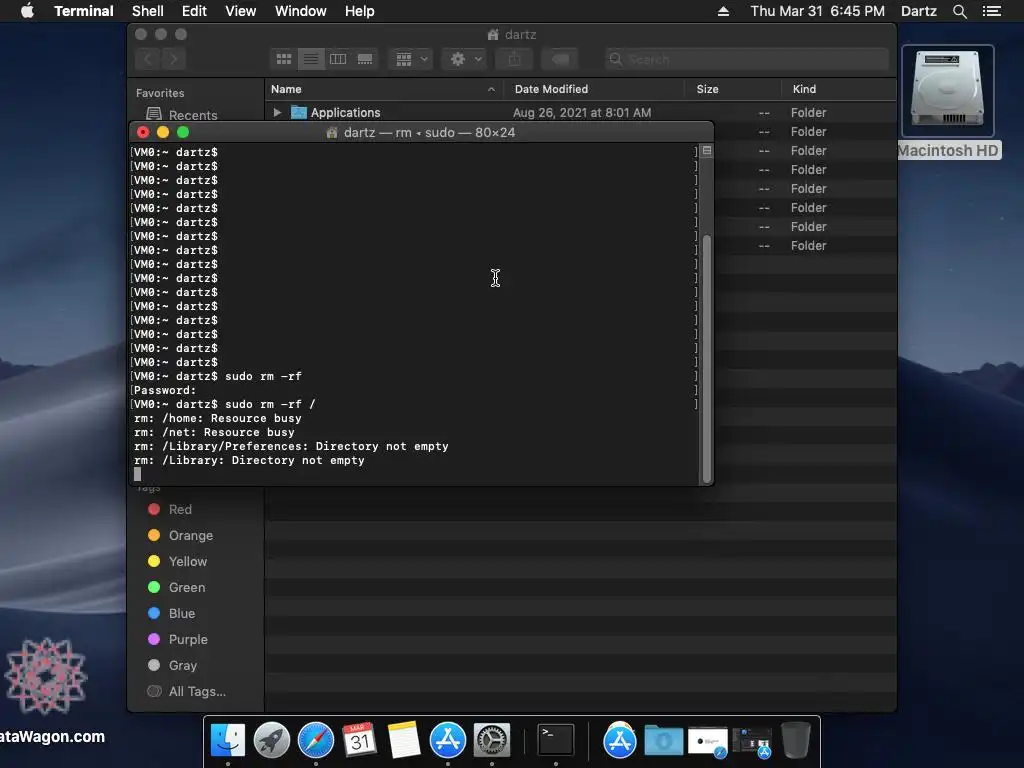Open the Trash in Dock
1024x768 pixels.
(795, 741)
